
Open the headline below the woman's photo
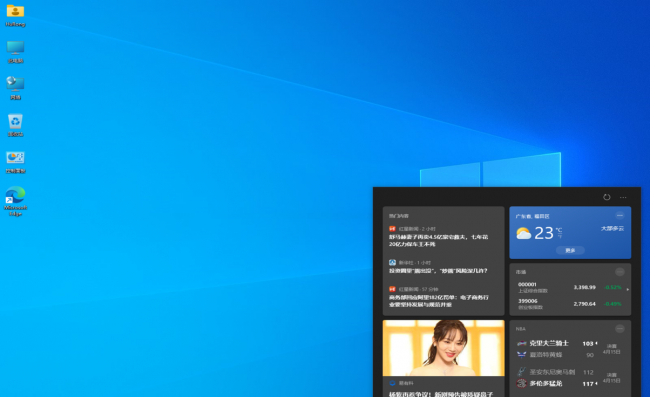(441, 394)
